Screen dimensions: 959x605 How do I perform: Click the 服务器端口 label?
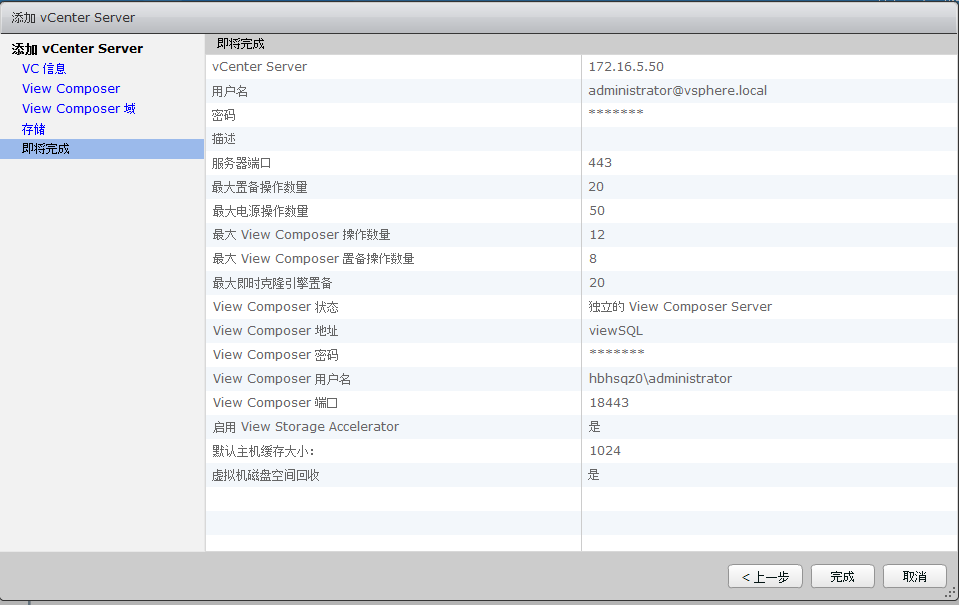pos(242,163)
